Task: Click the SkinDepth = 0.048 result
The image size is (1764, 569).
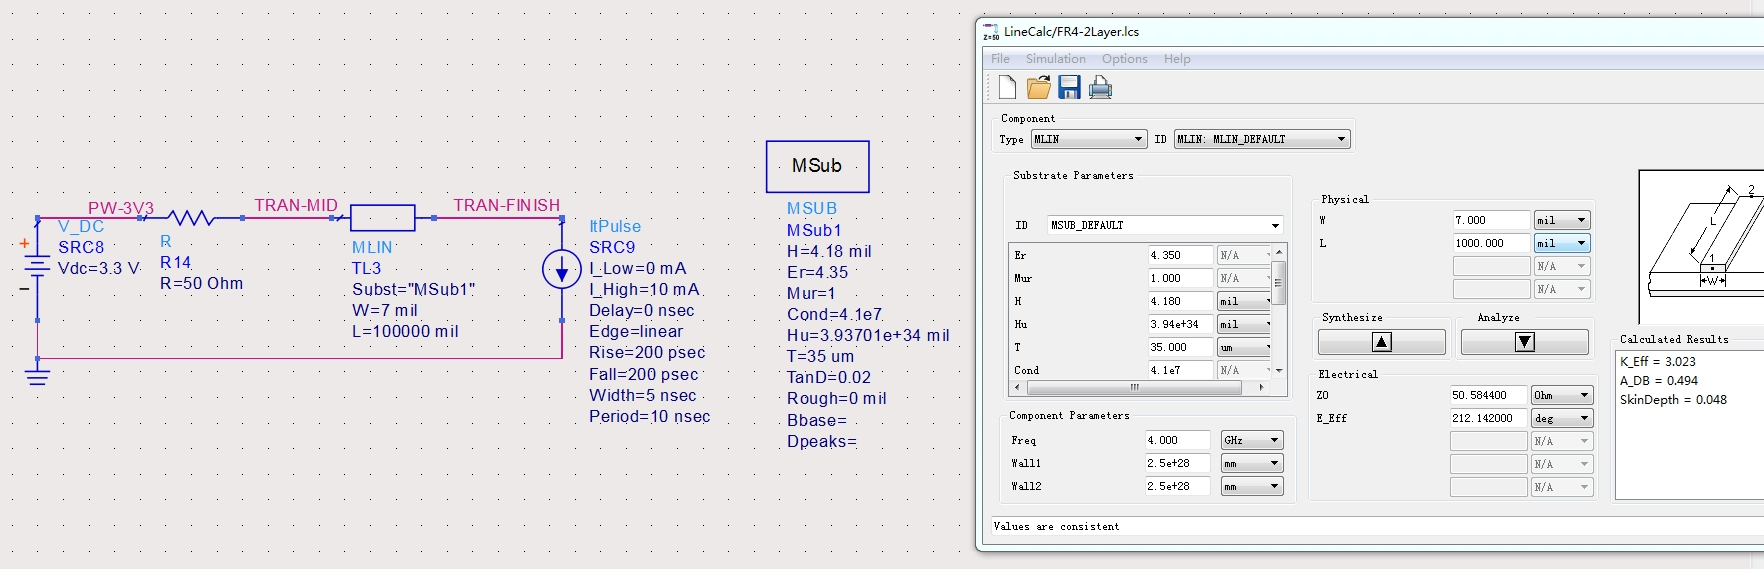Action: [1673, 400]
